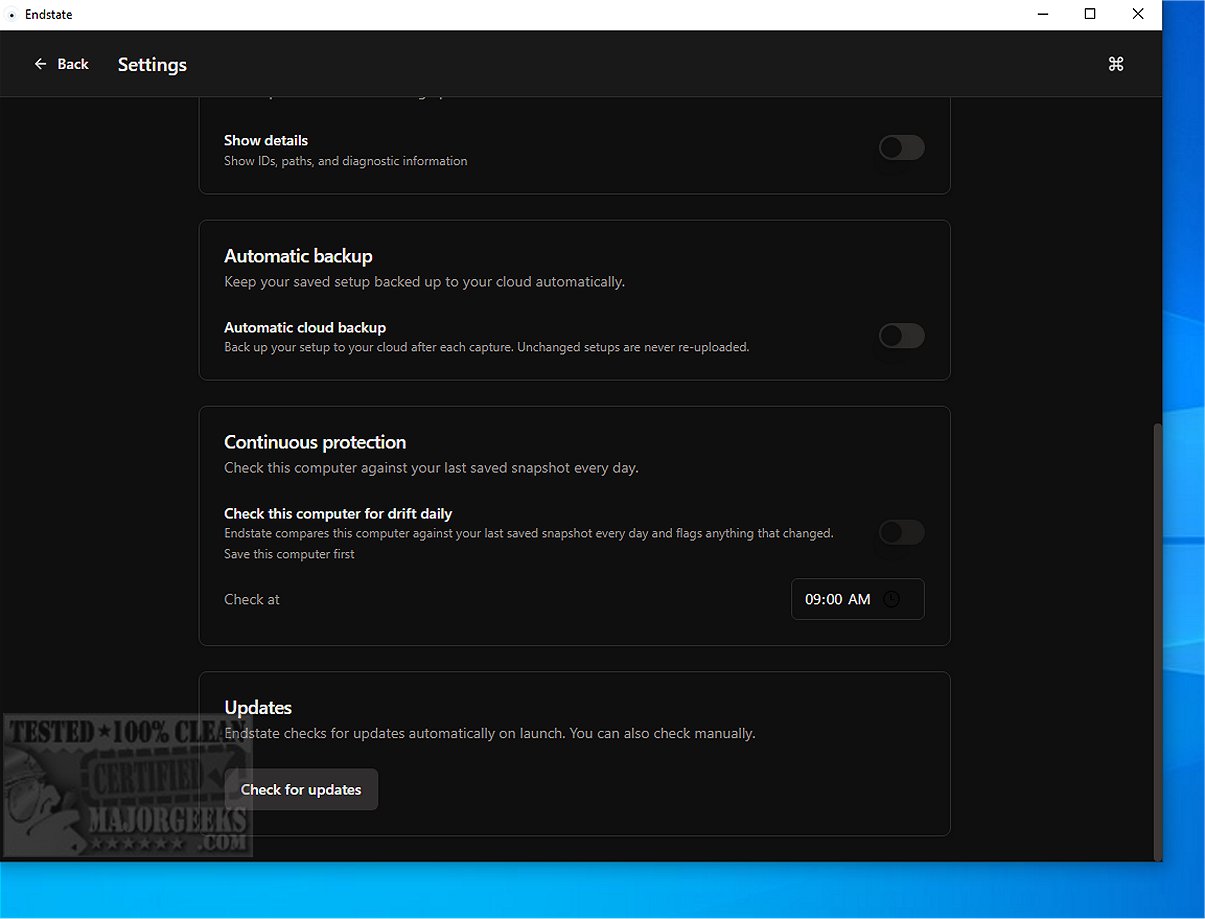Image resolution: width=1205 pixels, height=919 pixels.
Task: Click the Continuous protection section heading
Action: (x=315, y=442)
